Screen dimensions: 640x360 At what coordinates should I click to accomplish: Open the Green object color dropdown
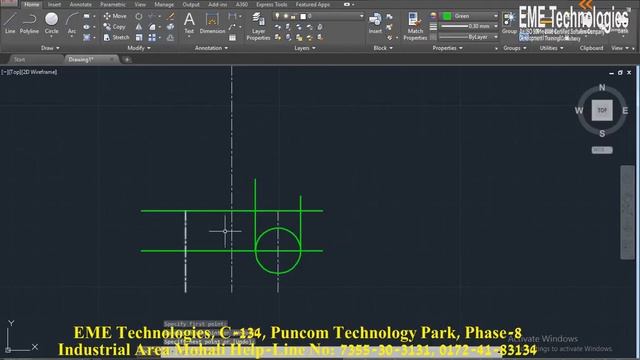coord(496,16)
